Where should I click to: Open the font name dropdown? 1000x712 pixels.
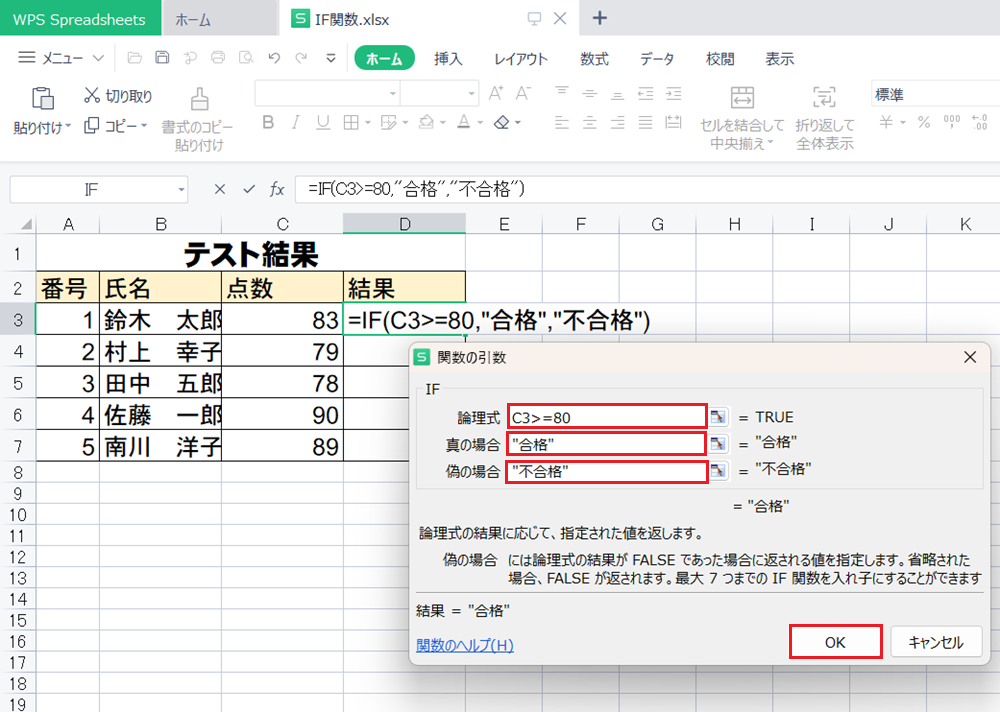click(x=393, y=94)
